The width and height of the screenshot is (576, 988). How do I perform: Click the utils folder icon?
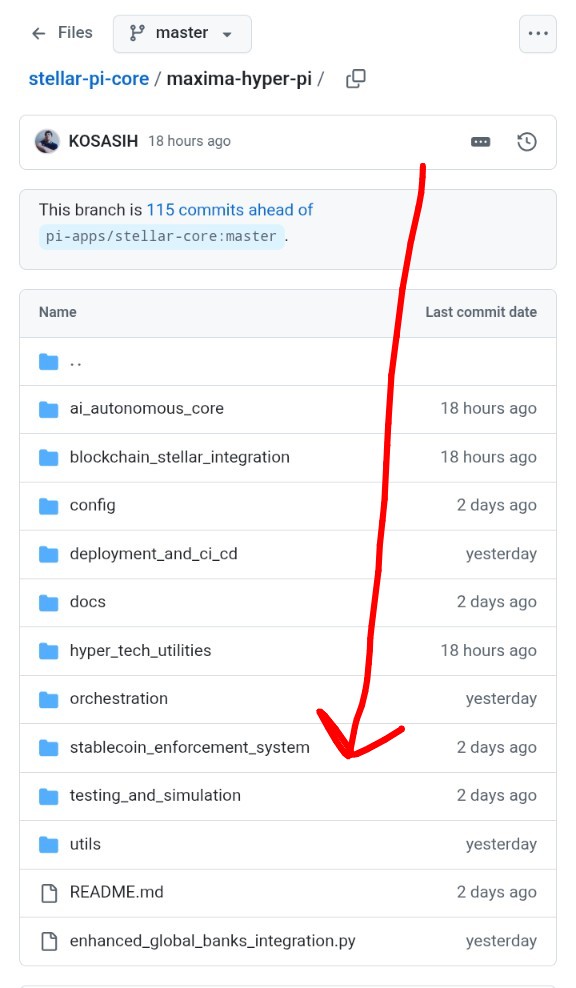click(49, 844)
